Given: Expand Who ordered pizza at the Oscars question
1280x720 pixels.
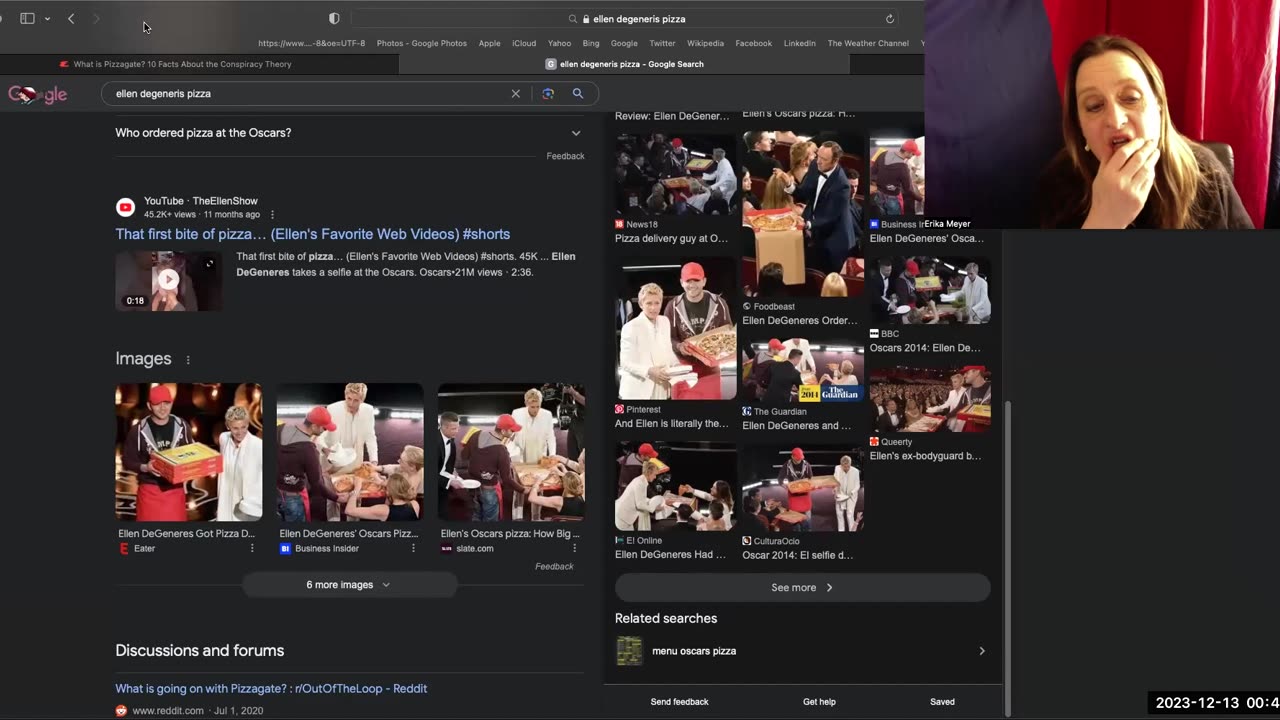Looking at the screenshot, I should coord(349,132).
